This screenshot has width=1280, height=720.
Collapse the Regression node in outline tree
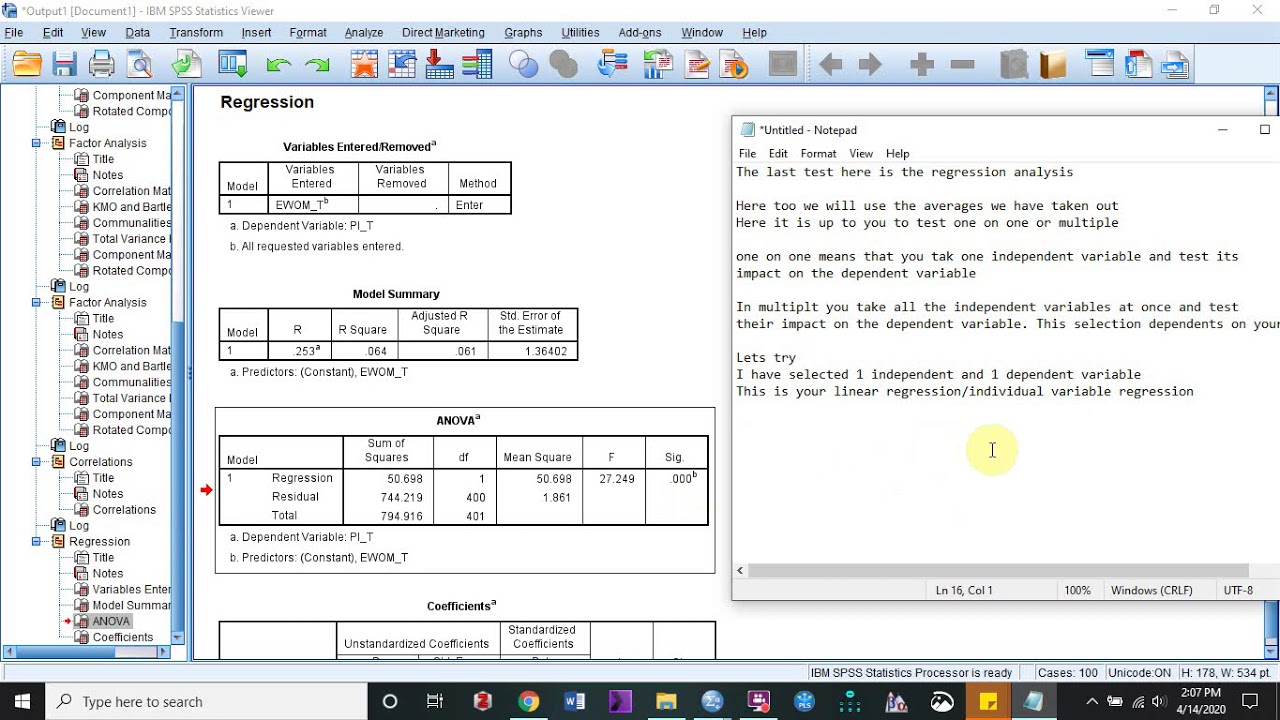tap(36, 542)
